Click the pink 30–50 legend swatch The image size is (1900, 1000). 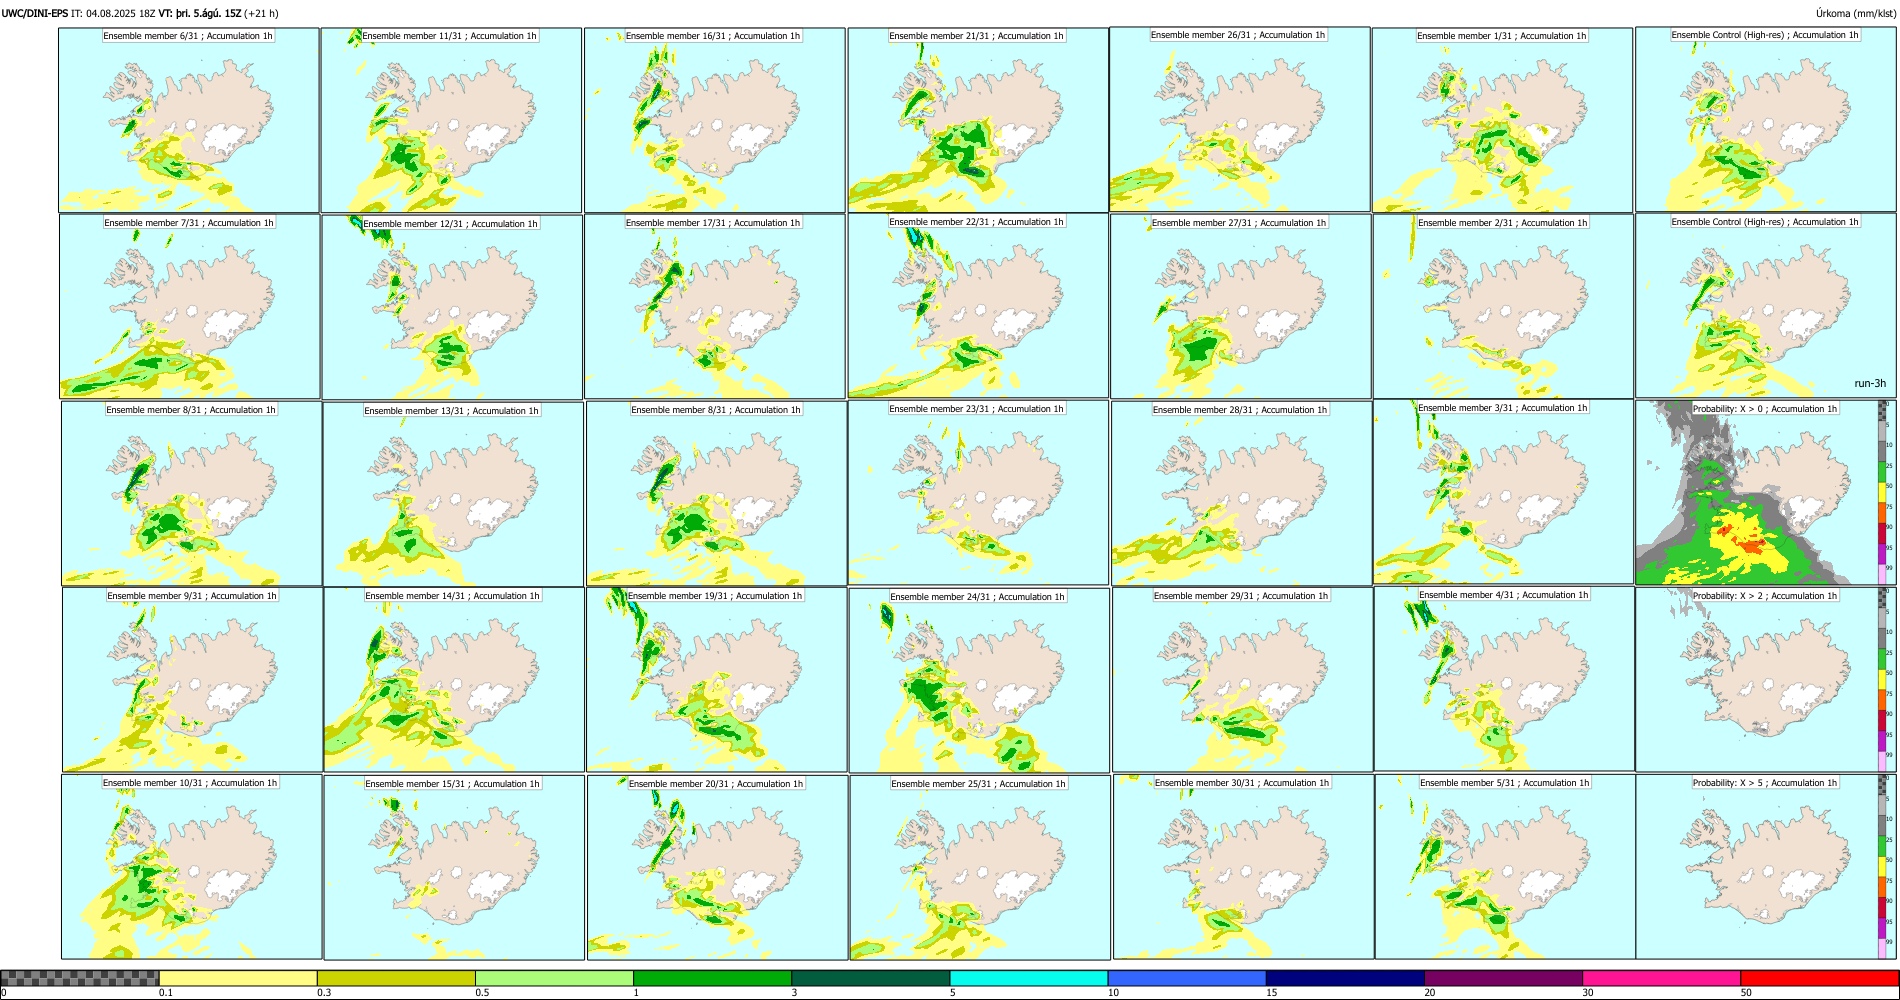tap(1661, 978)
